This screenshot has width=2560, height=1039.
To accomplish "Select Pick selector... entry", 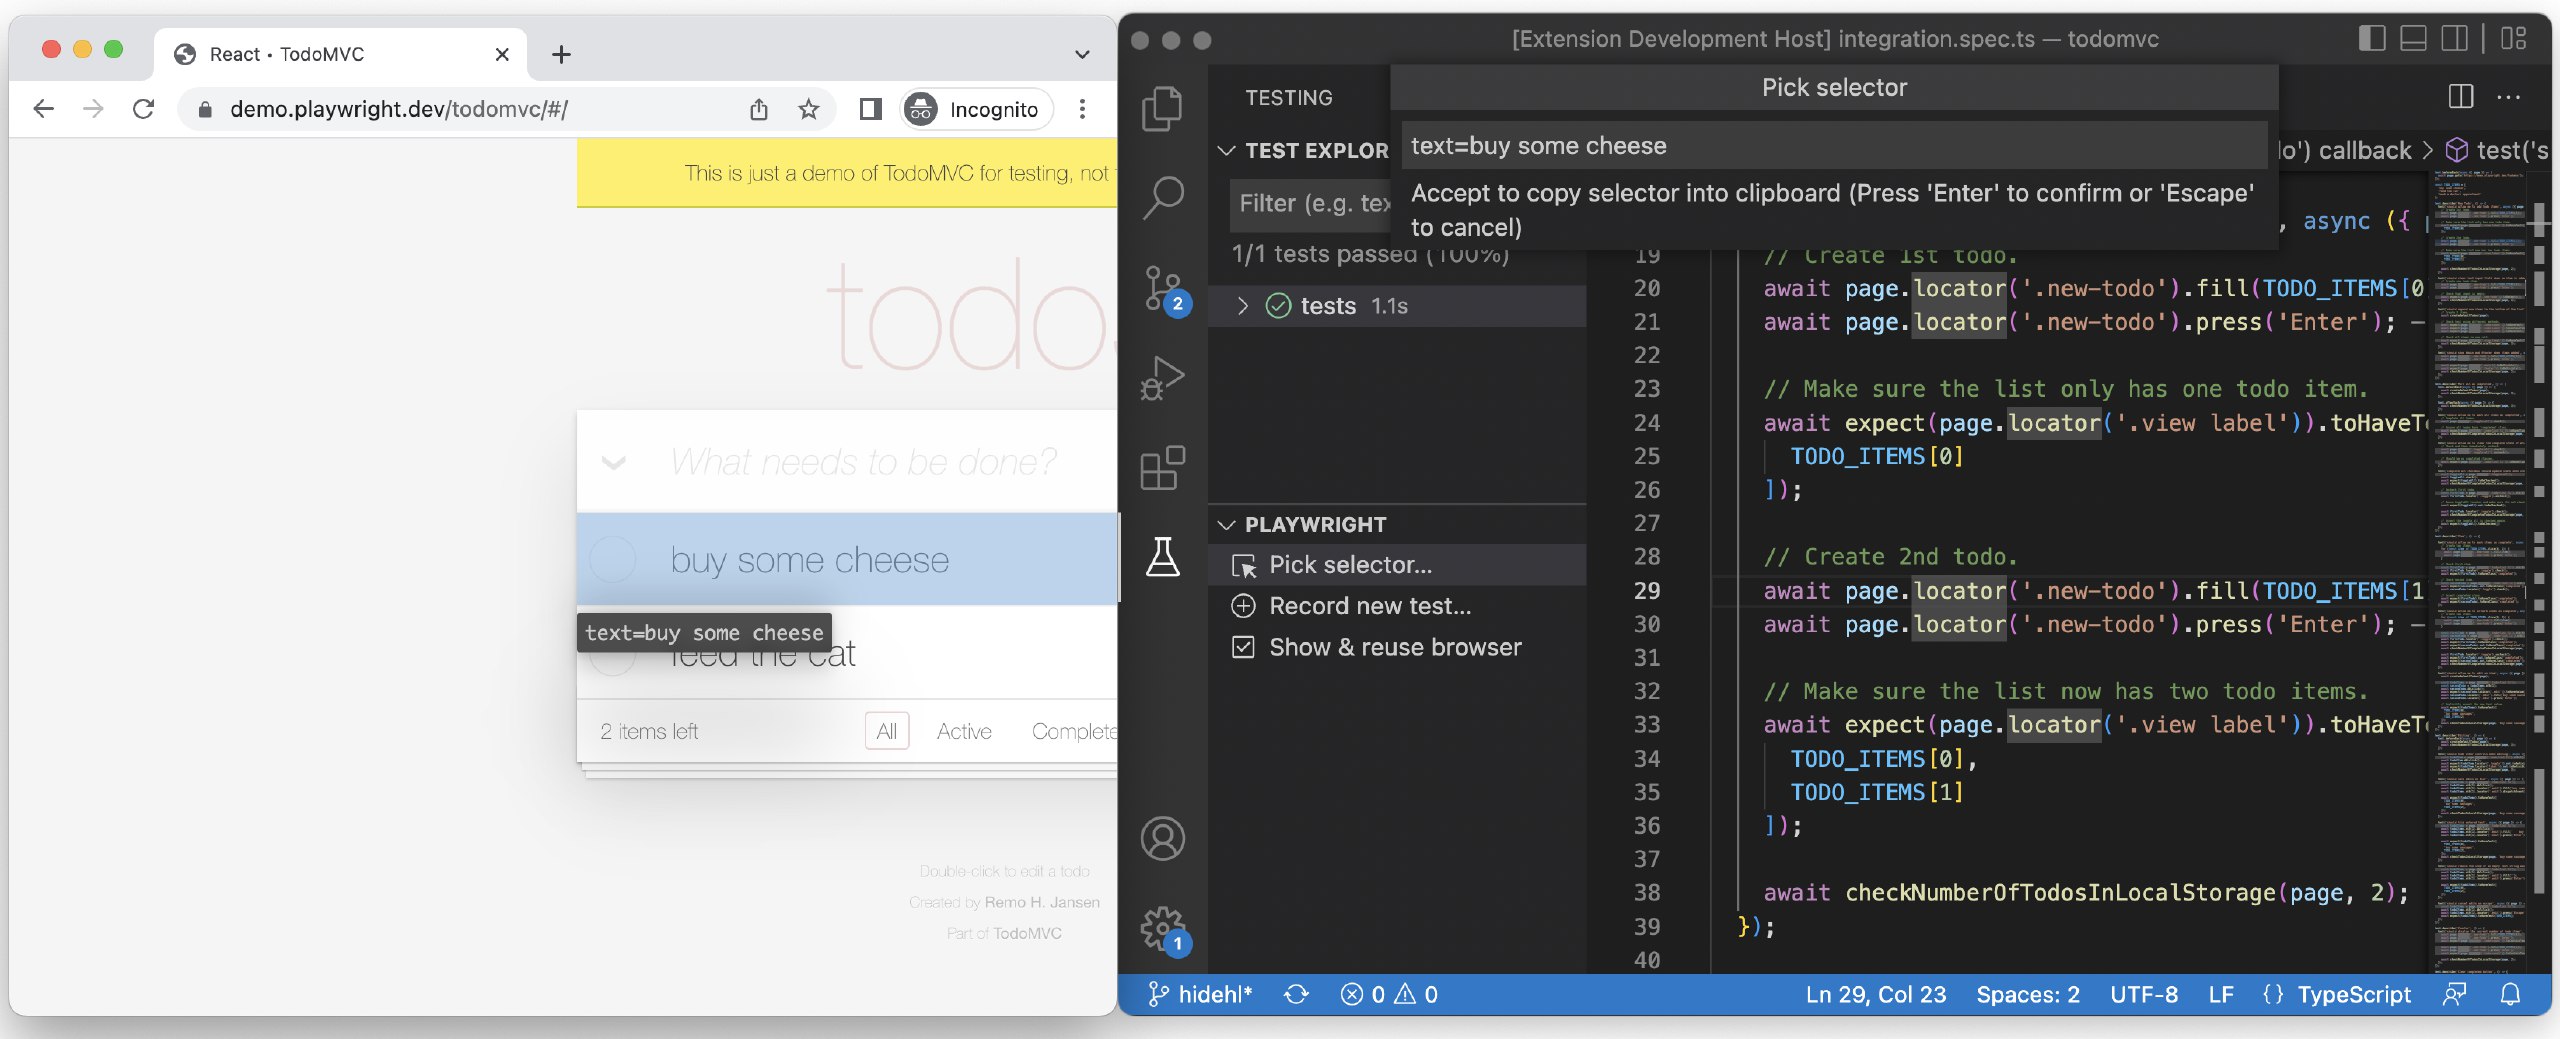I will coord(1397,565).
